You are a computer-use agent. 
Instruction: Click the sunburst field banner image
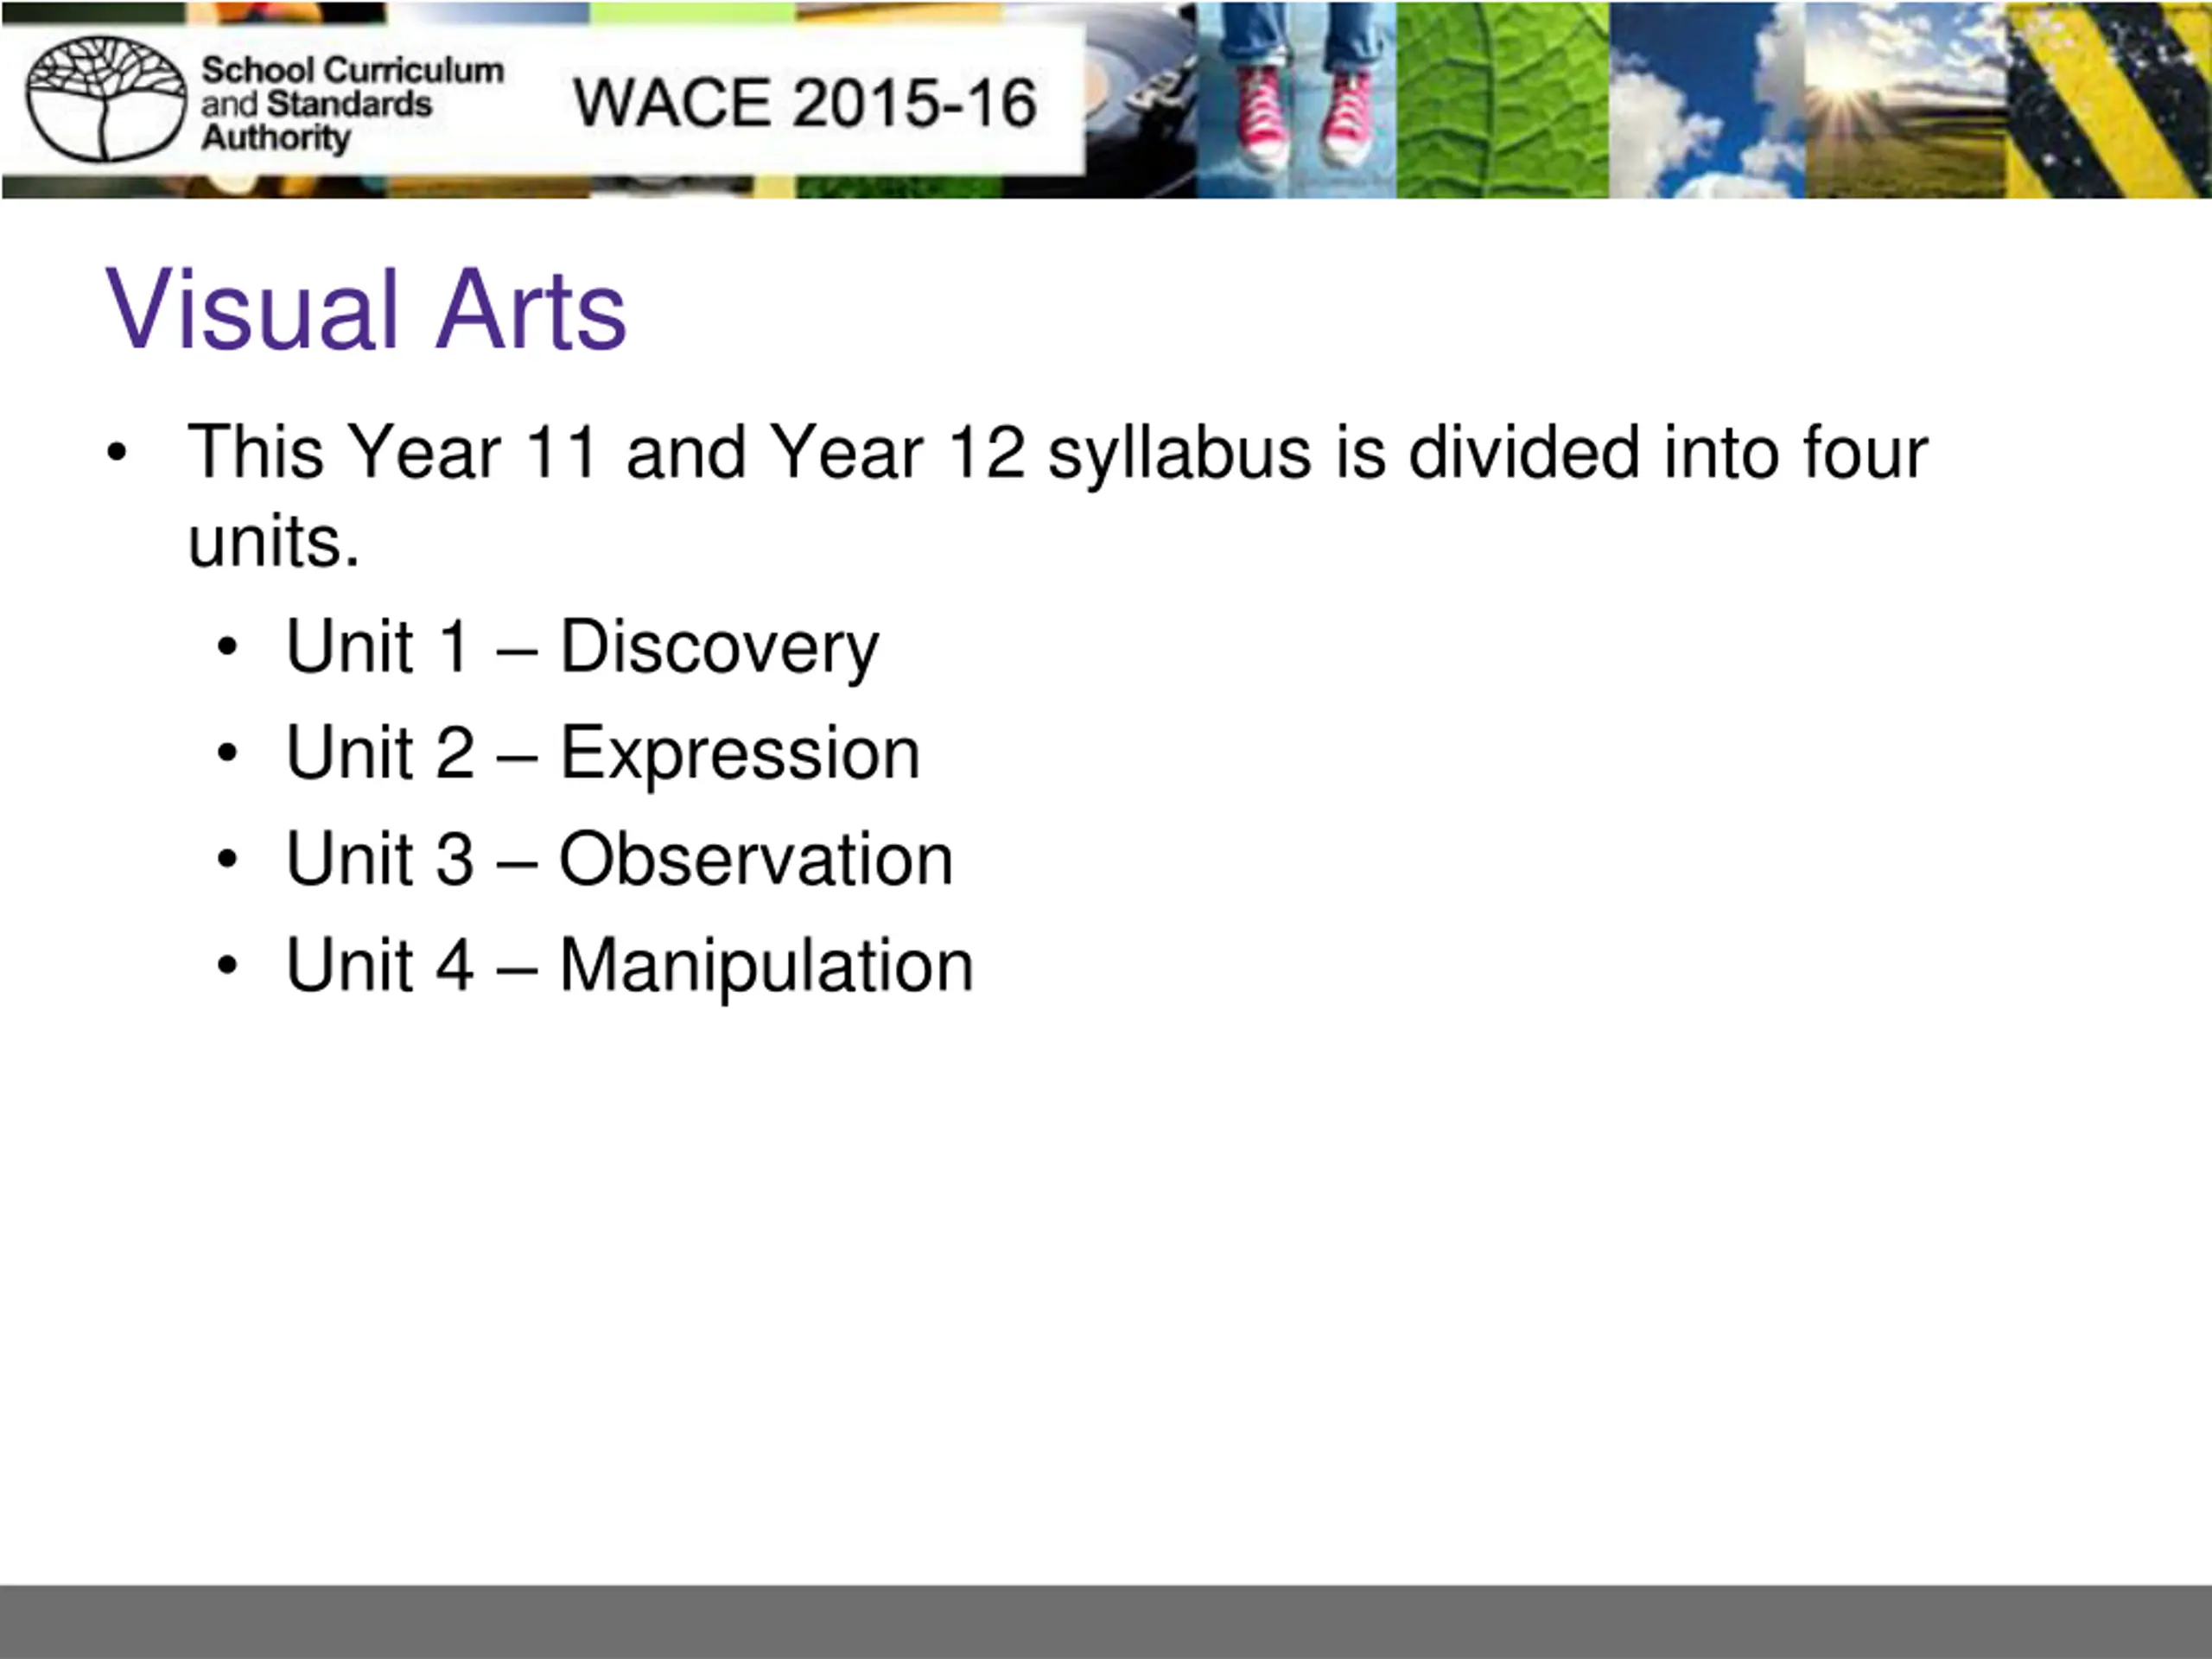pyautogui.click(x=1906, y=100)
